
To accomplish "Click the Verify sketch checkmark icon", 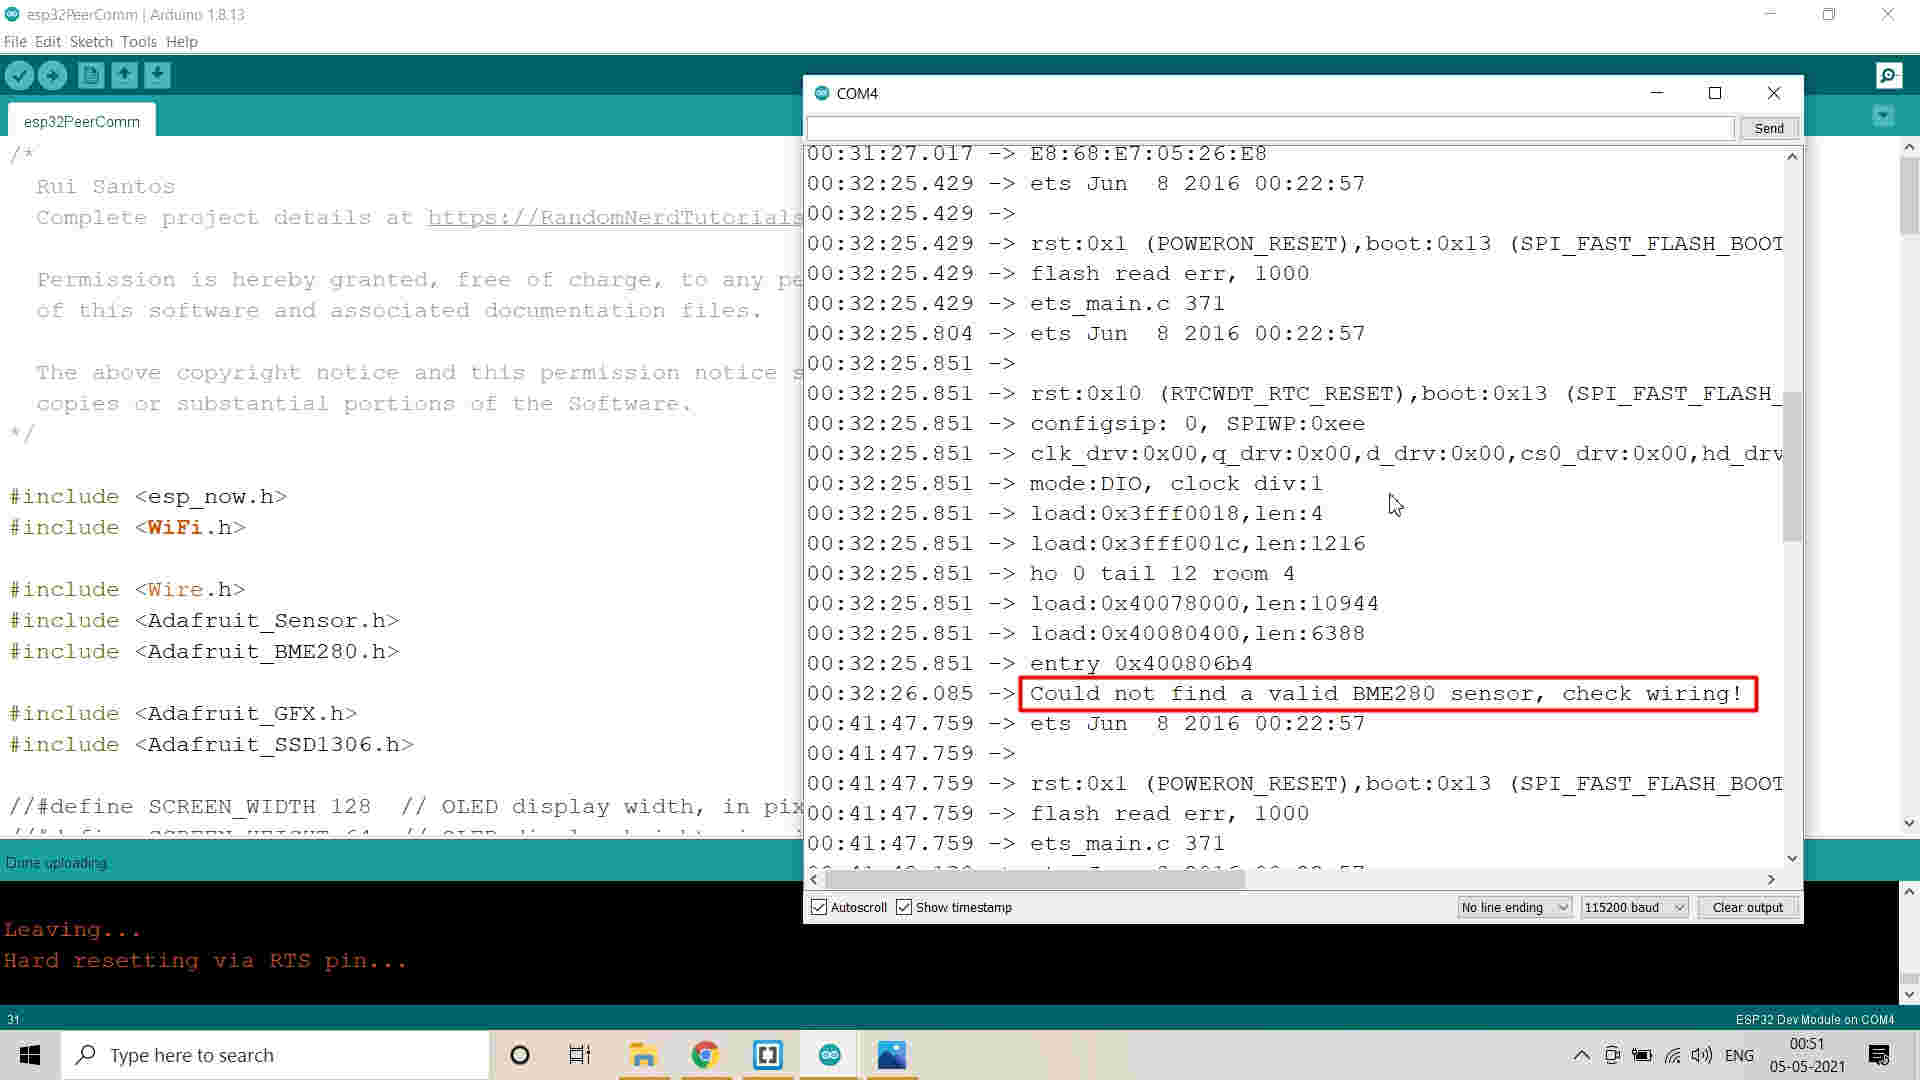I will (x=19, y=75).
